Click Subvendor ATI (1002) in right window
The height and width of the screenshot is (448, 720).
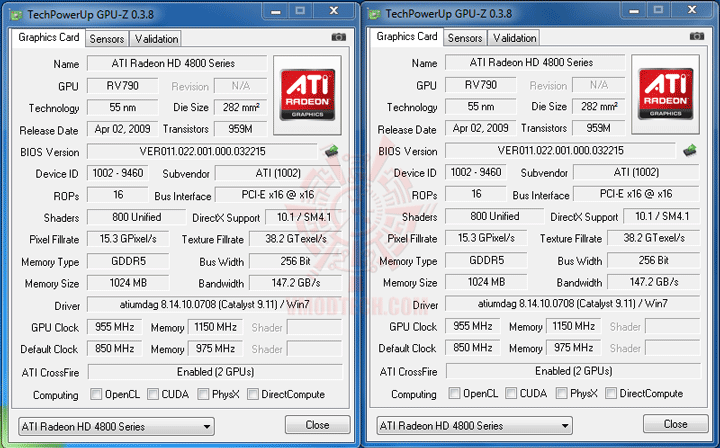tap(636, 172)
